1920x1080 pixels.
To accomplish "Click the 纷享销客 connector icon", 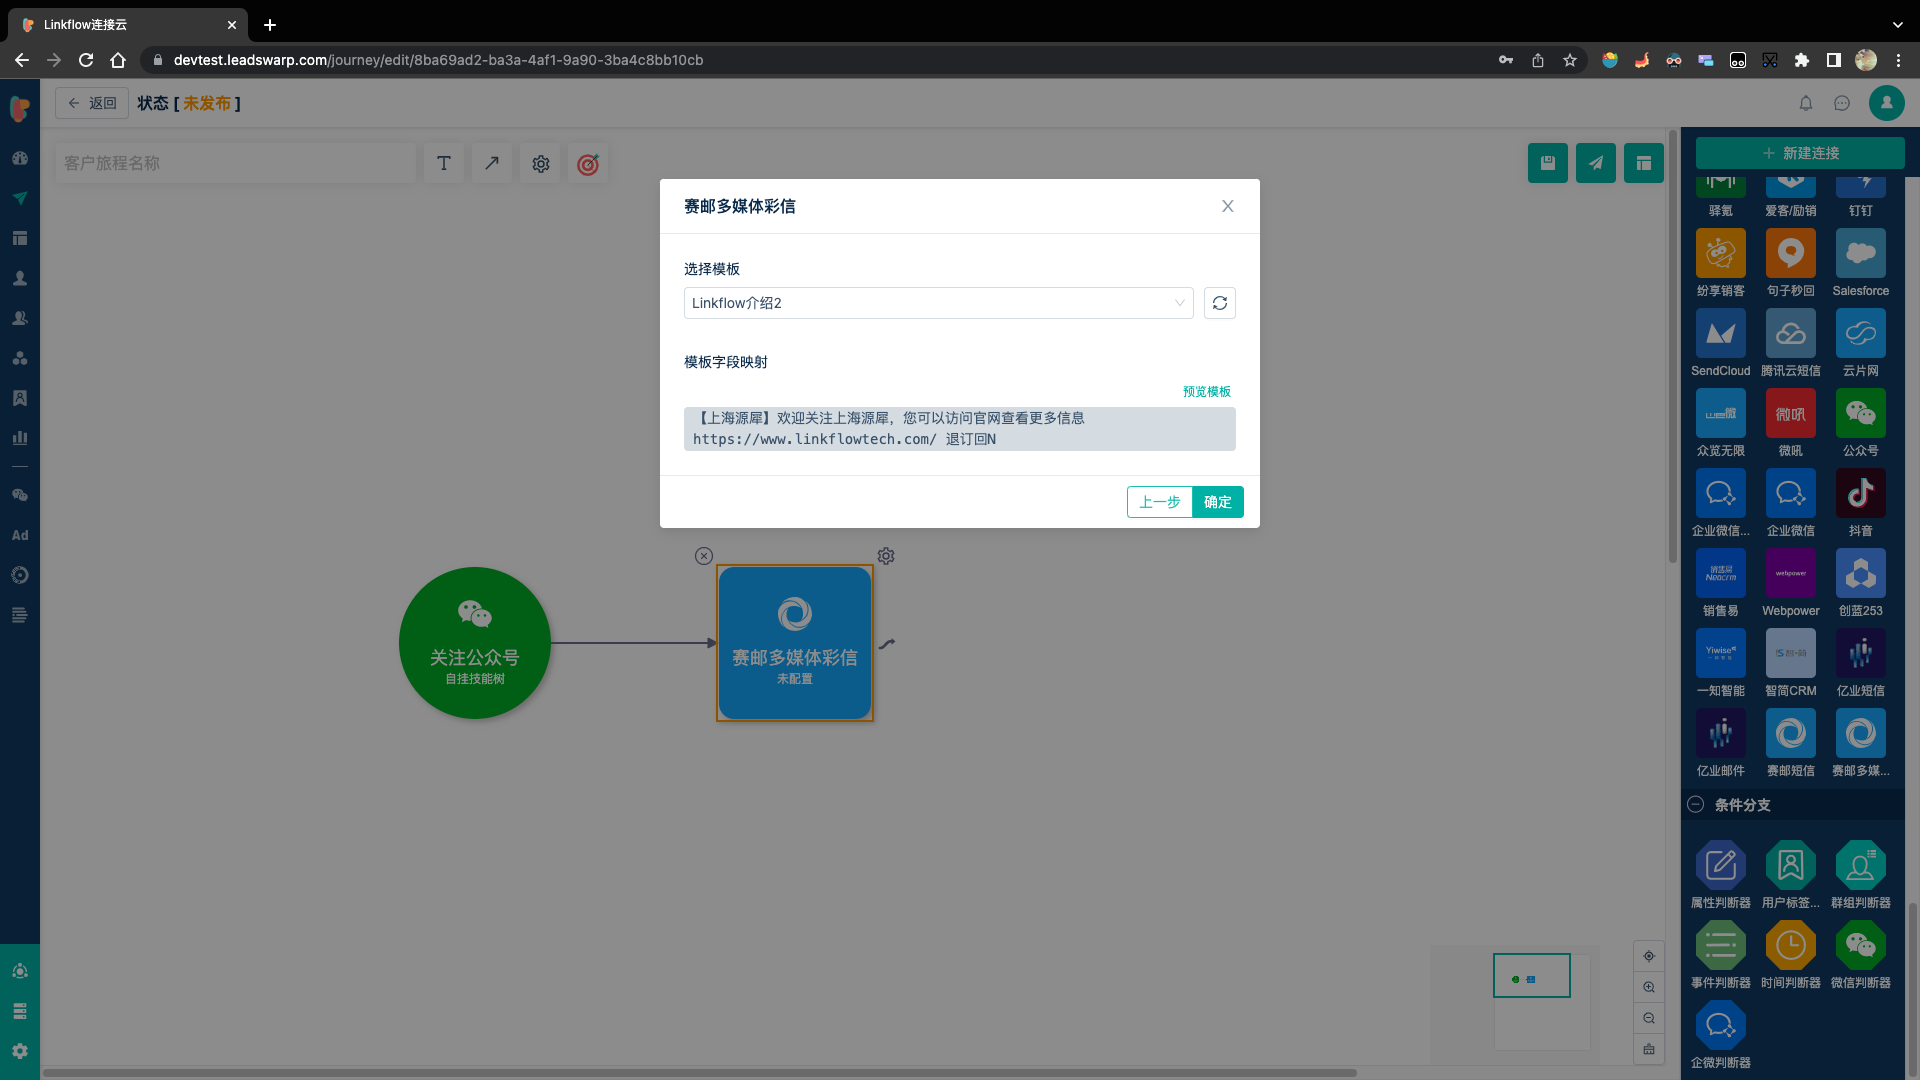I will 1720,253.
